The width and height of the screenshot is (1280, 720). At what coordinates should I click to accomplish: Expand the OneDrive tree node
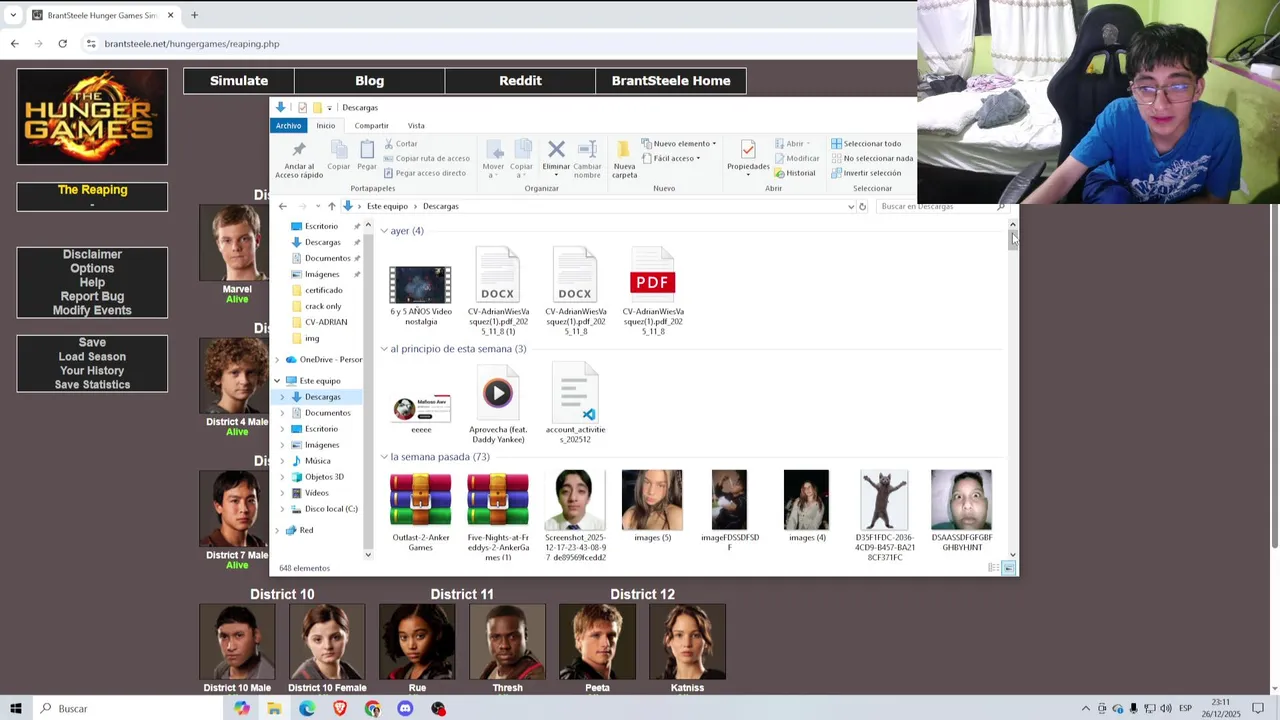click(x=277, y=360)
